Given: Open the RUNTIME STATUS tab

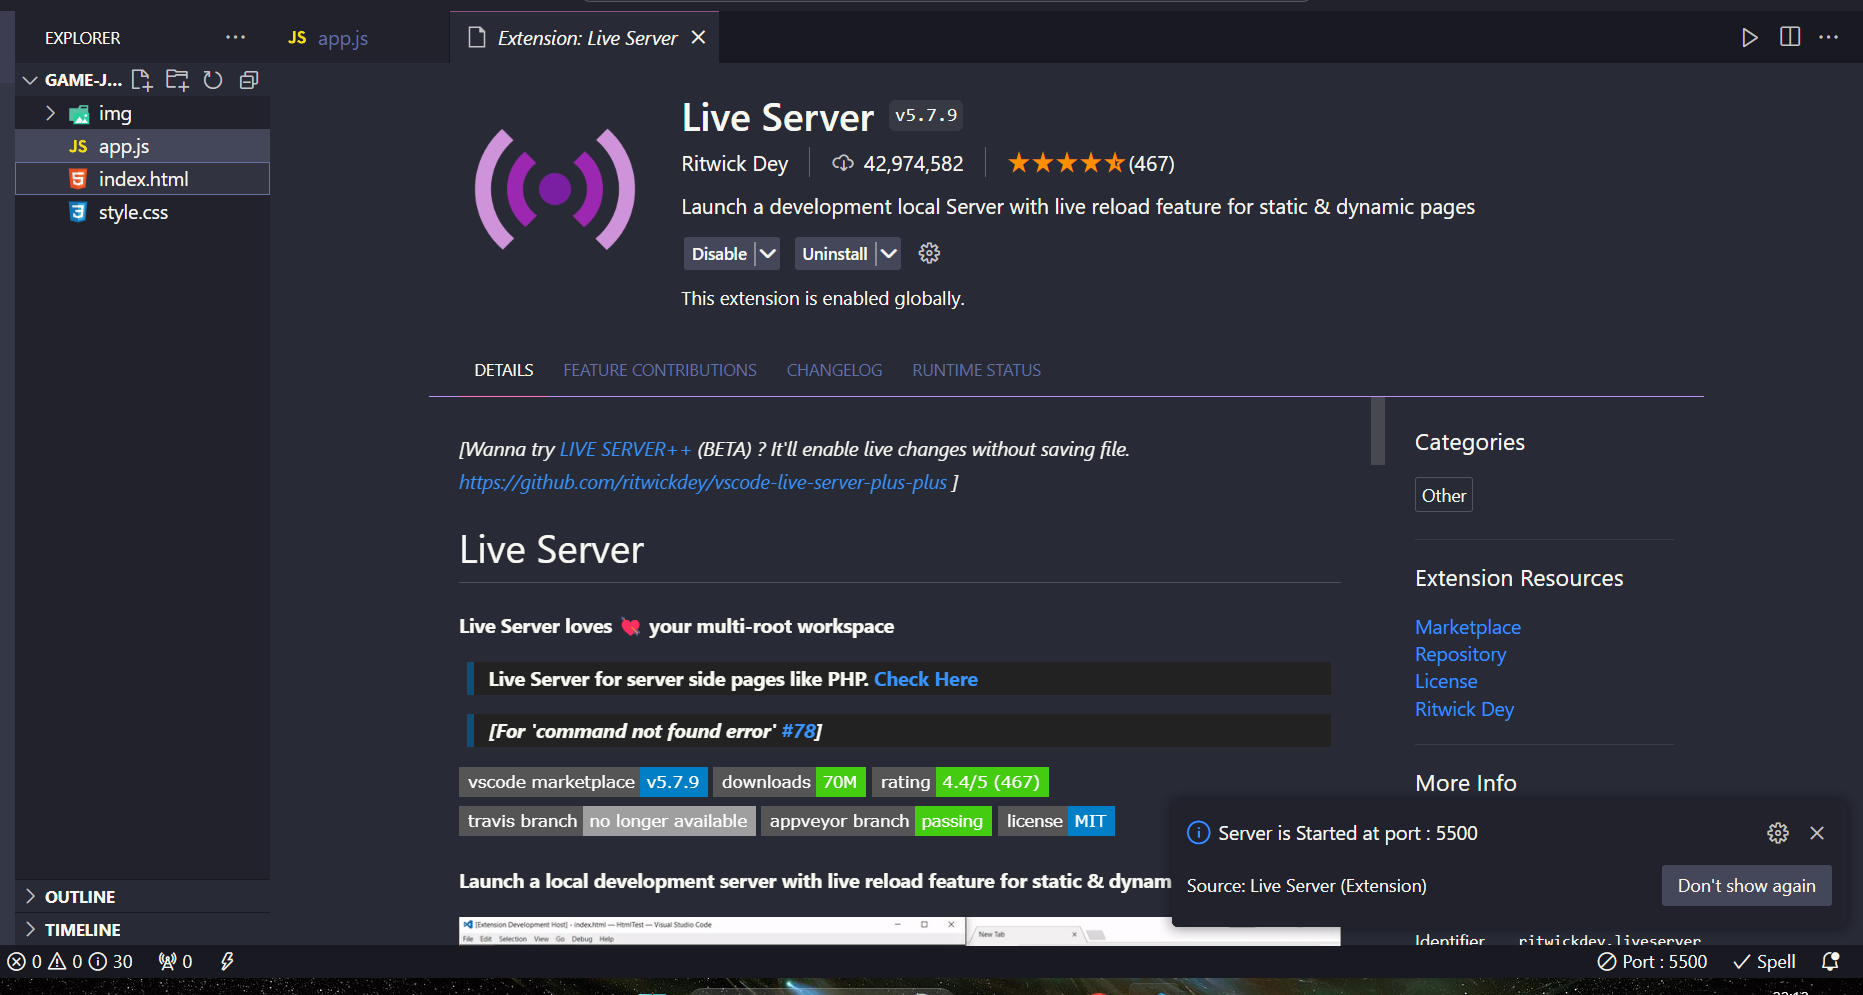Looking at the screenshot, I should pyautogui.click(x=976, y=370).
